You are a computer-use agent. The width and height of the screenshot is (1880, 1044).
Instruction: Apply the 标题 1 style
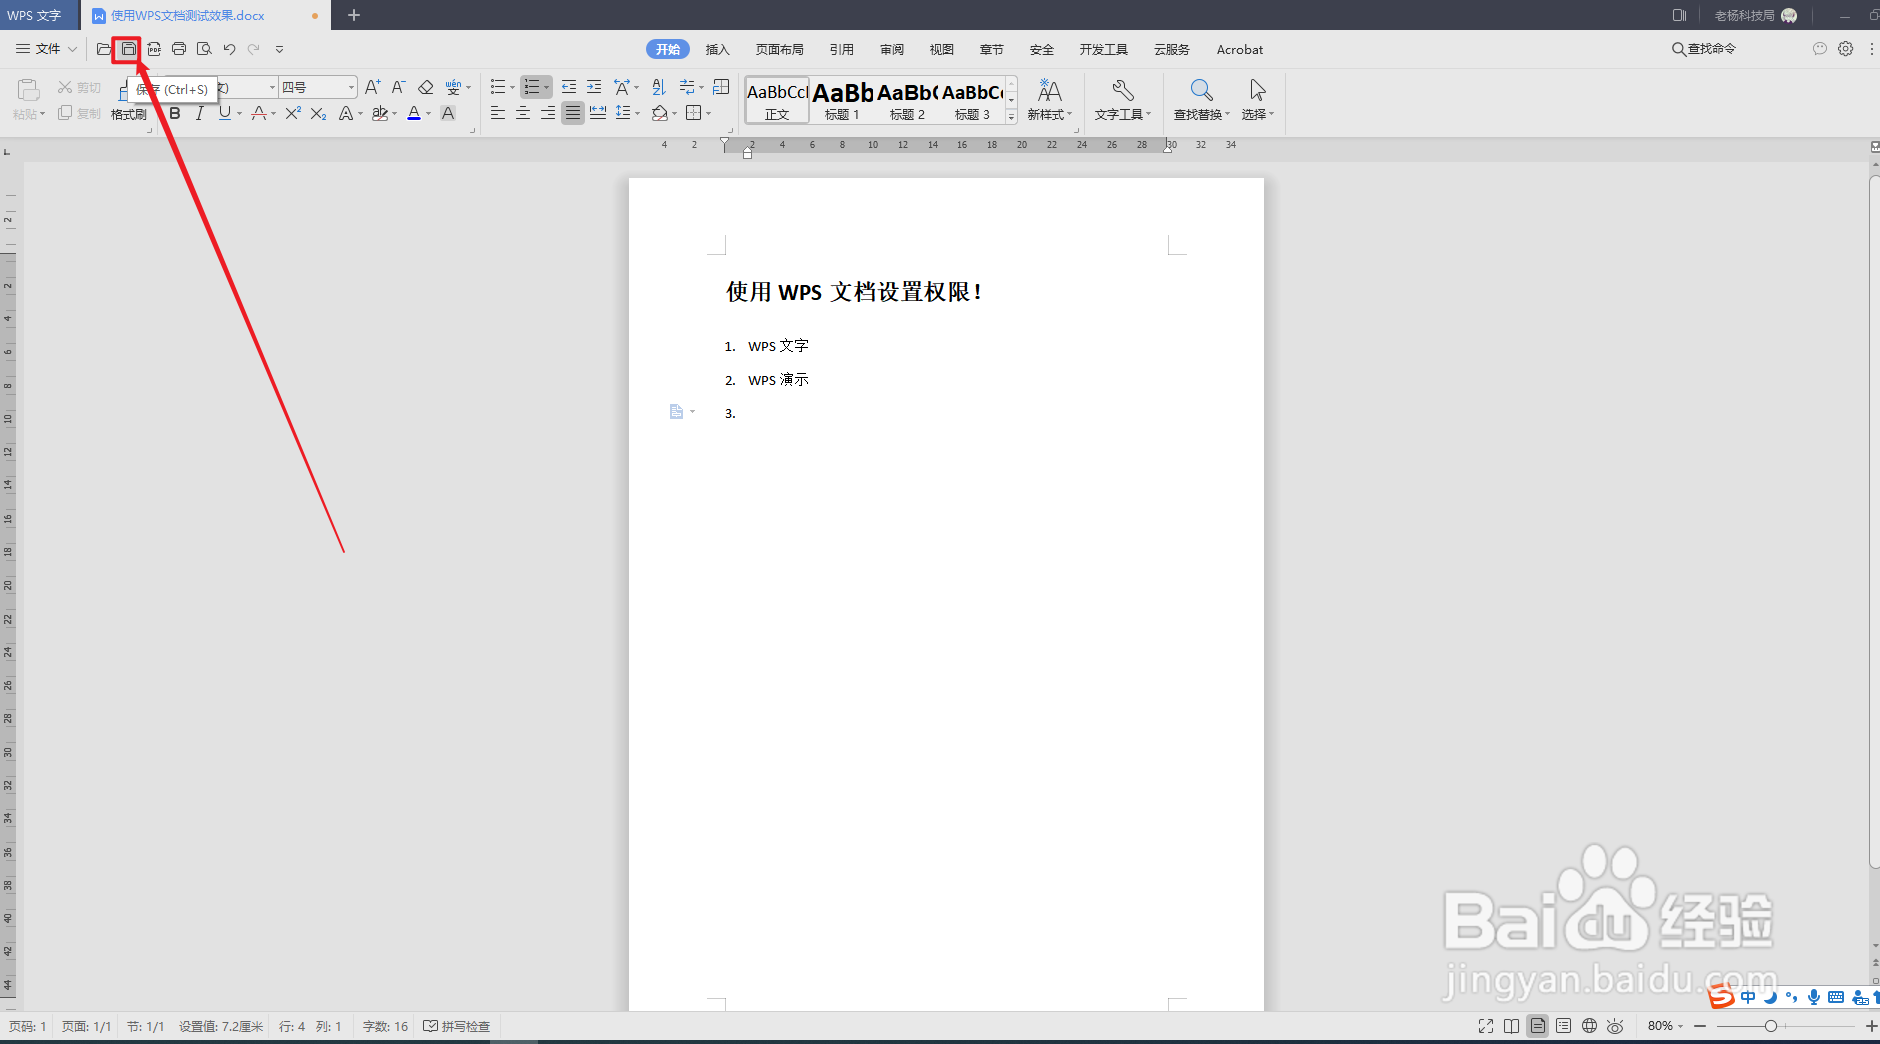842,100
